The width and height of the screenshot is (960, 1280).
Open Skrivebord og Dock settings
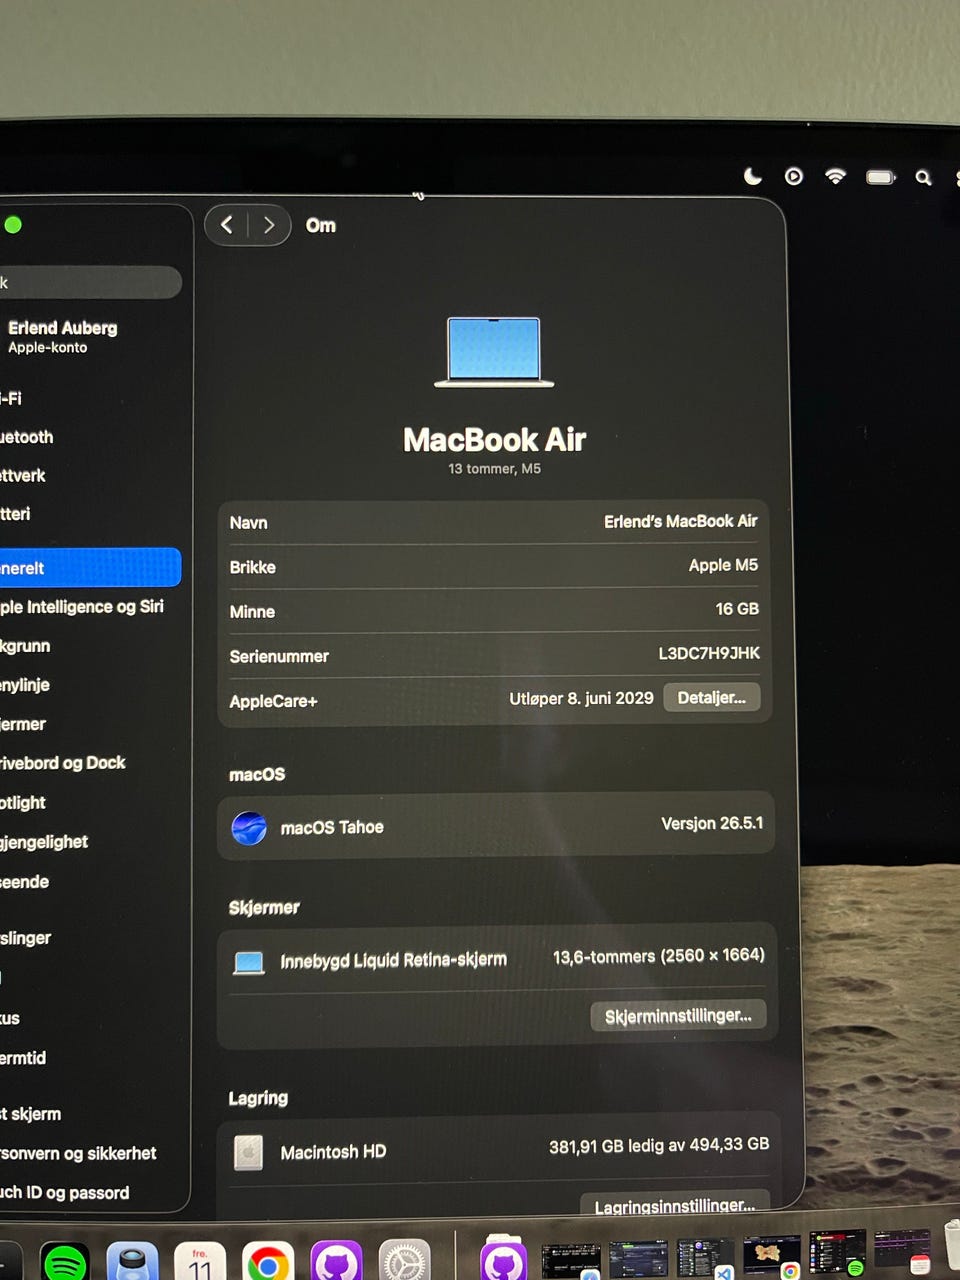click(63, 763)
